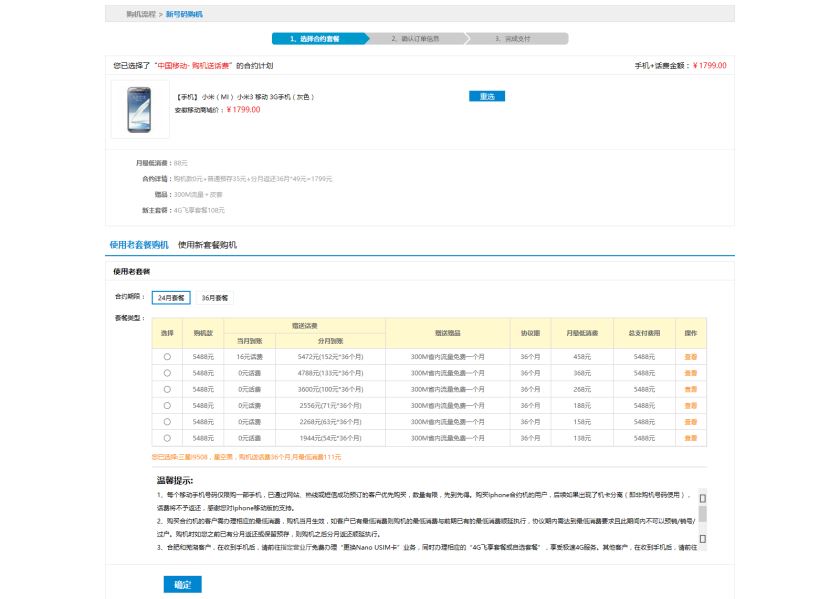
Task: Click the 月最低消费 column header
Action: [x=582, y=333]
